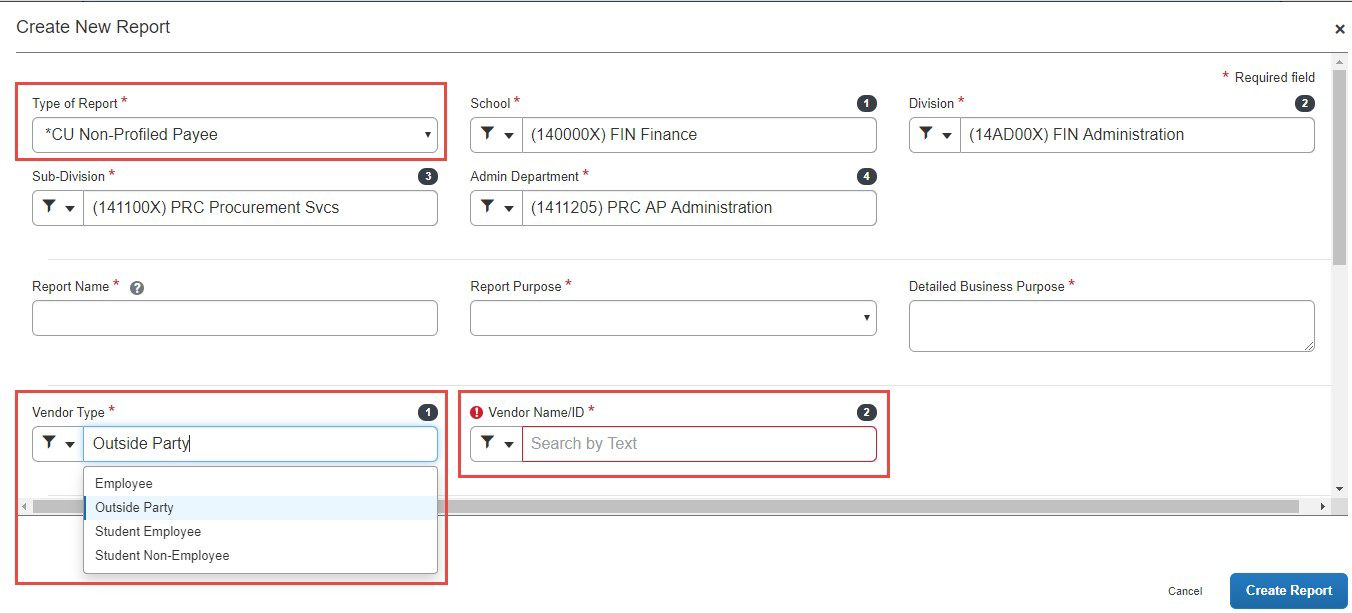Choose Outside Party in Vendor Type list
1352x613 pixels.
(135, 507)
